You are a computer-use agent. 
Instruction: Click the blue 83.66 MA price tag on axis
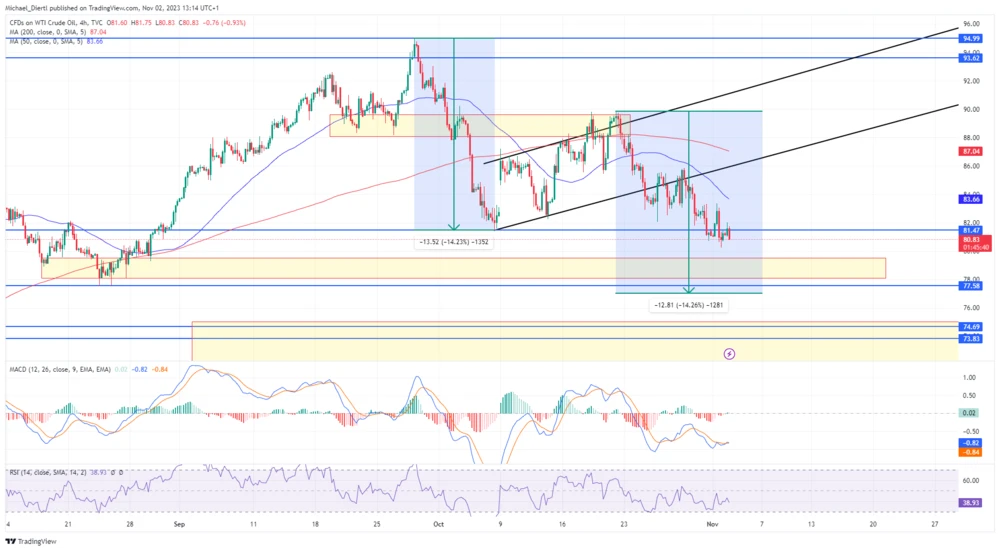click(x=970, y=199)
